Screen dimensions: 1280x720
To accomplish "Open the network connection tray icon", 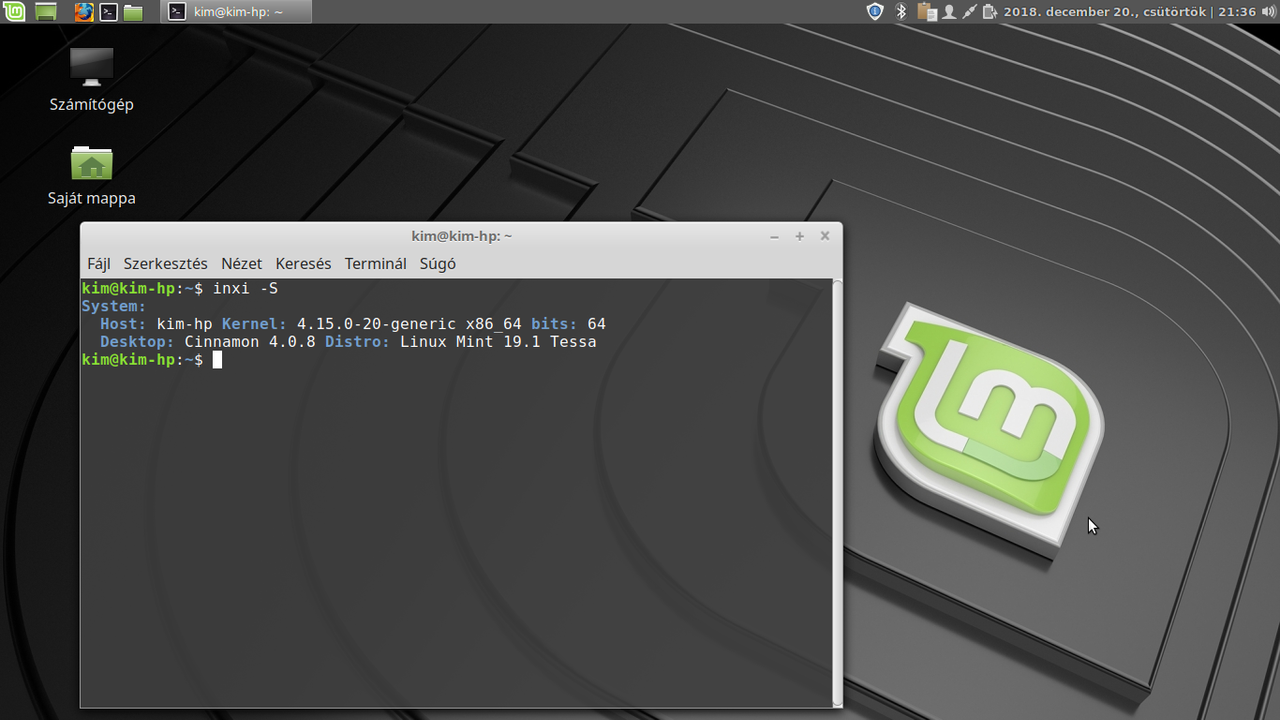I will tap(969, 12).
